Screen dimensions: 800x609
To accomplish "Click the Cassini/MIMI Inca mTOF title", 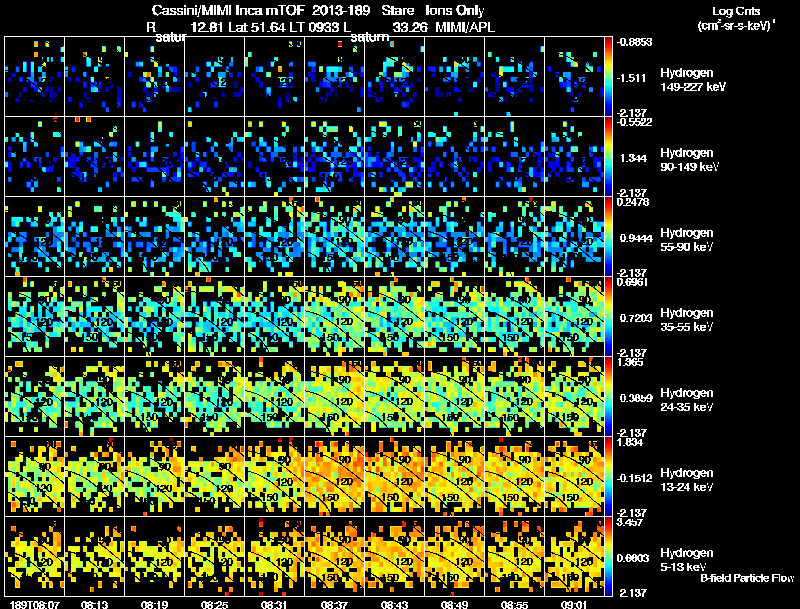I will (228, 10).
